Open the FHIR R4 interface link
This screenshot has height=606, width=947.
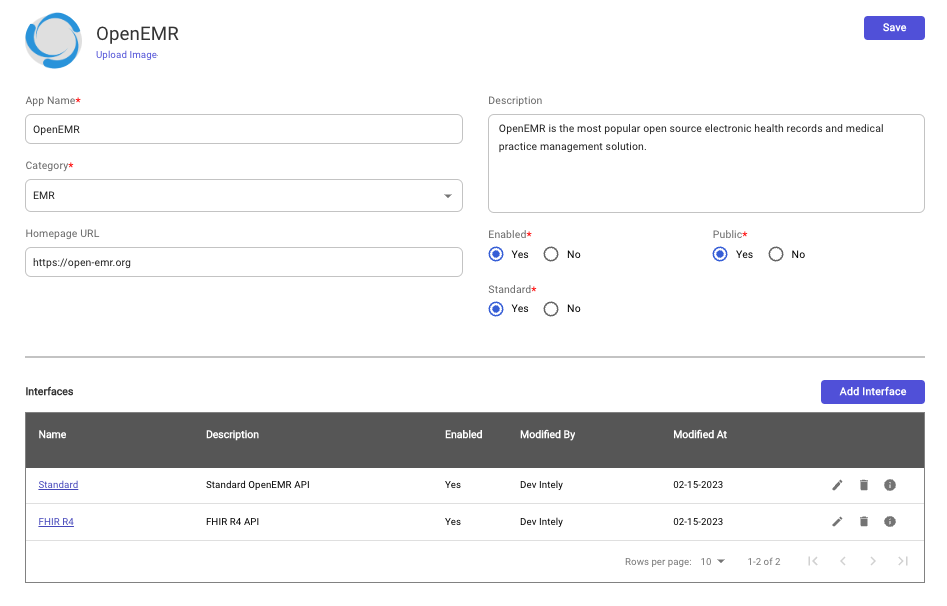coord(56,522)
